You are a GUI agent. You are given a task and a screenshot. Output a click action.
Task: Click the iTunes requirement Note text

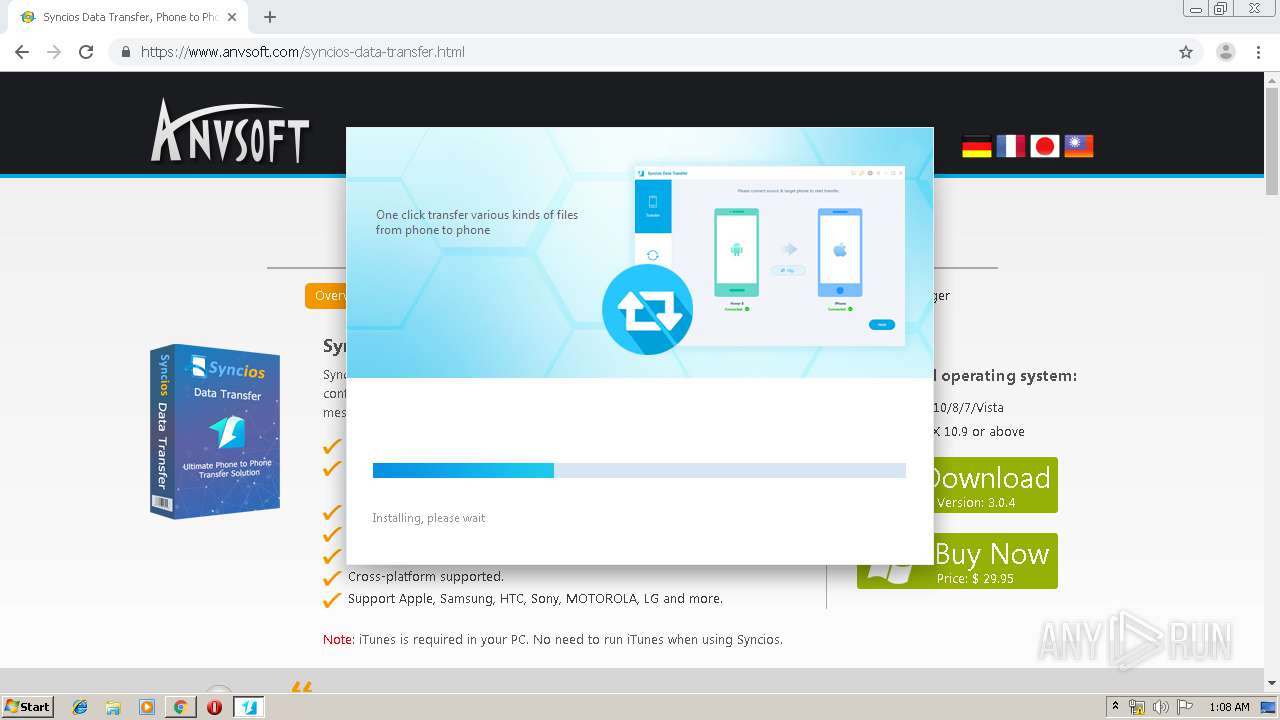(553, 639)
